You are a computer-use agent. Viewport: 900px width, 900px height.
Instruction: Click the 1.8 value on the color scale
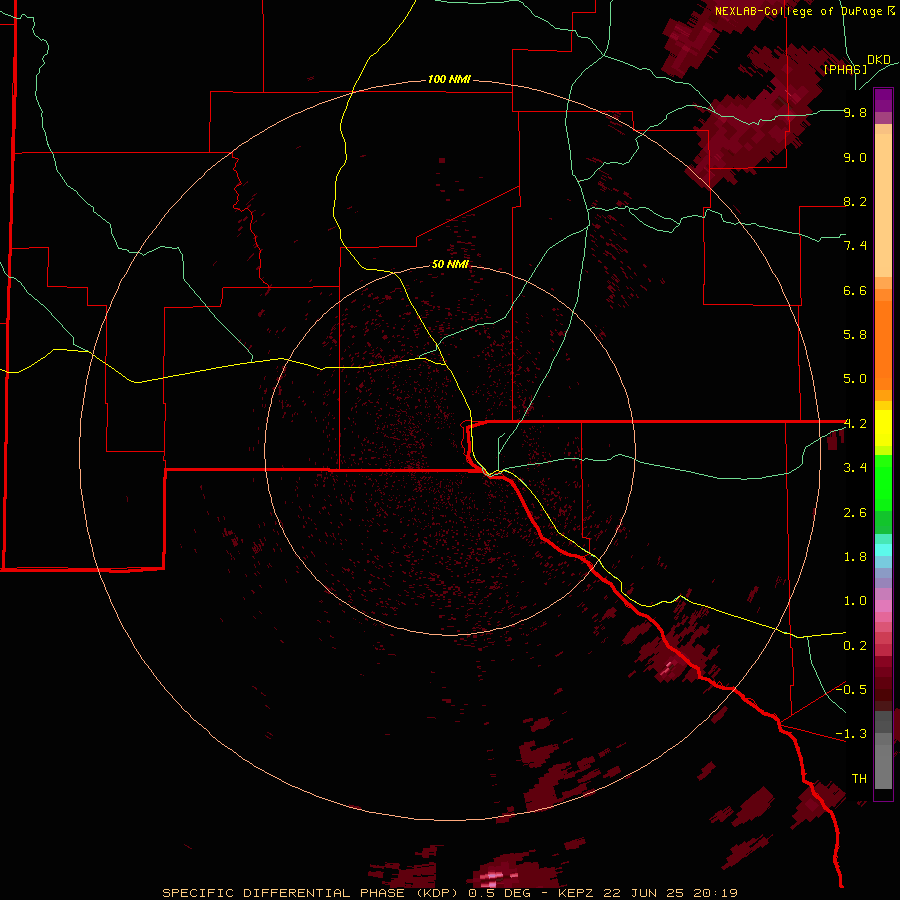pos(855,557)
